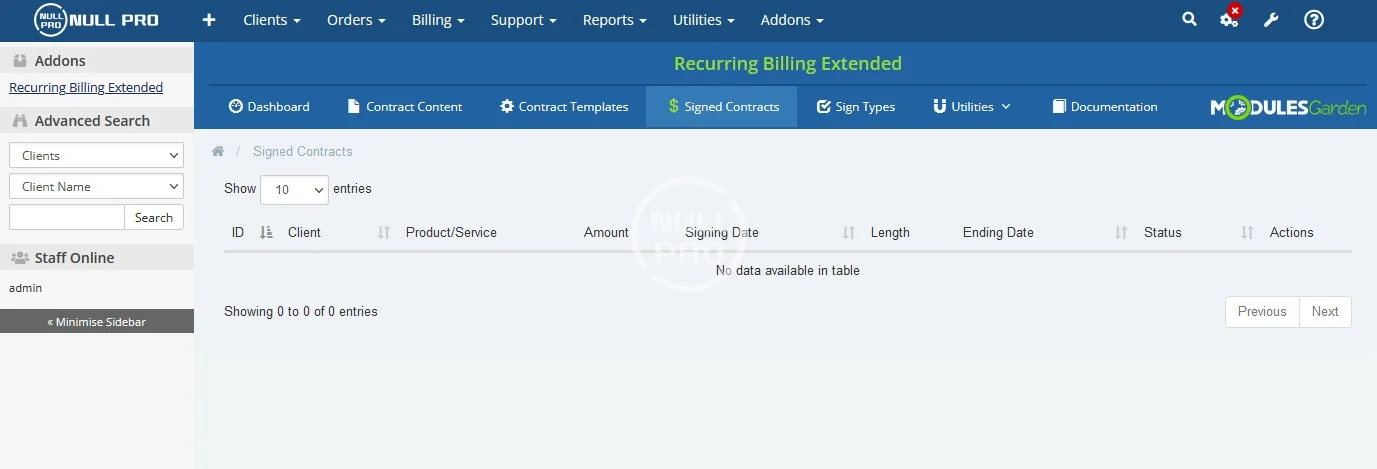Click the Ending Date column sort arrows
The width and height of the screenshot is (1377, 469).
click(x=1121, y=233)
